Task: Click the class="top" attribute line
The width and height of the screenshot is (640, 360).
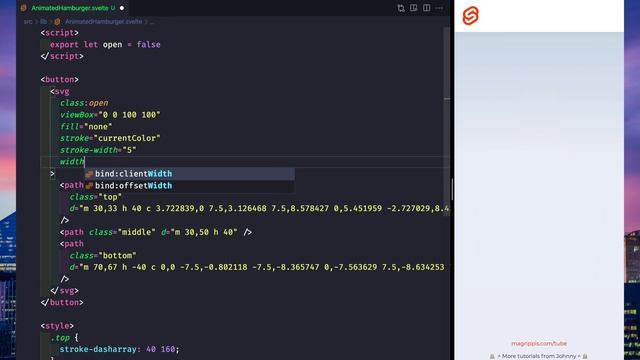Action: (96, 197)
